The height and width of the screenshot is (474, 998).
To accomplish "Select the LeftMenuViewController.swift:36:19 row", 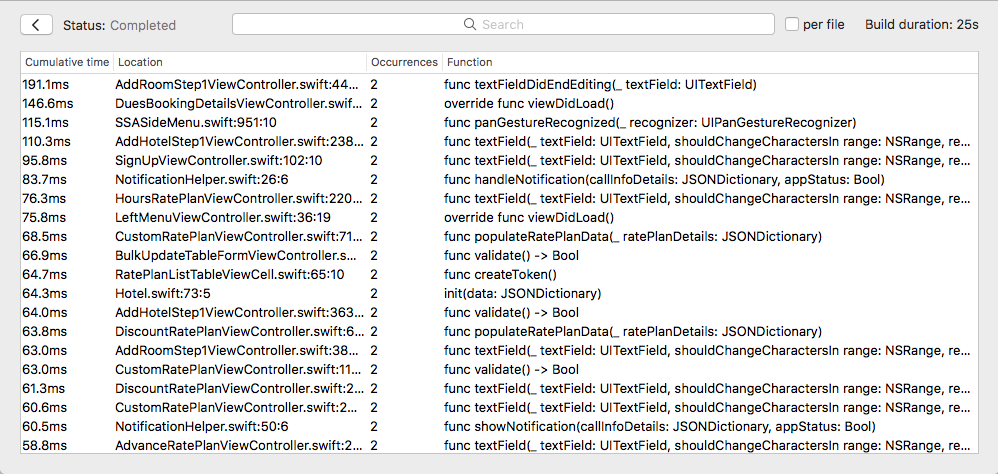I will pos(222,218).
